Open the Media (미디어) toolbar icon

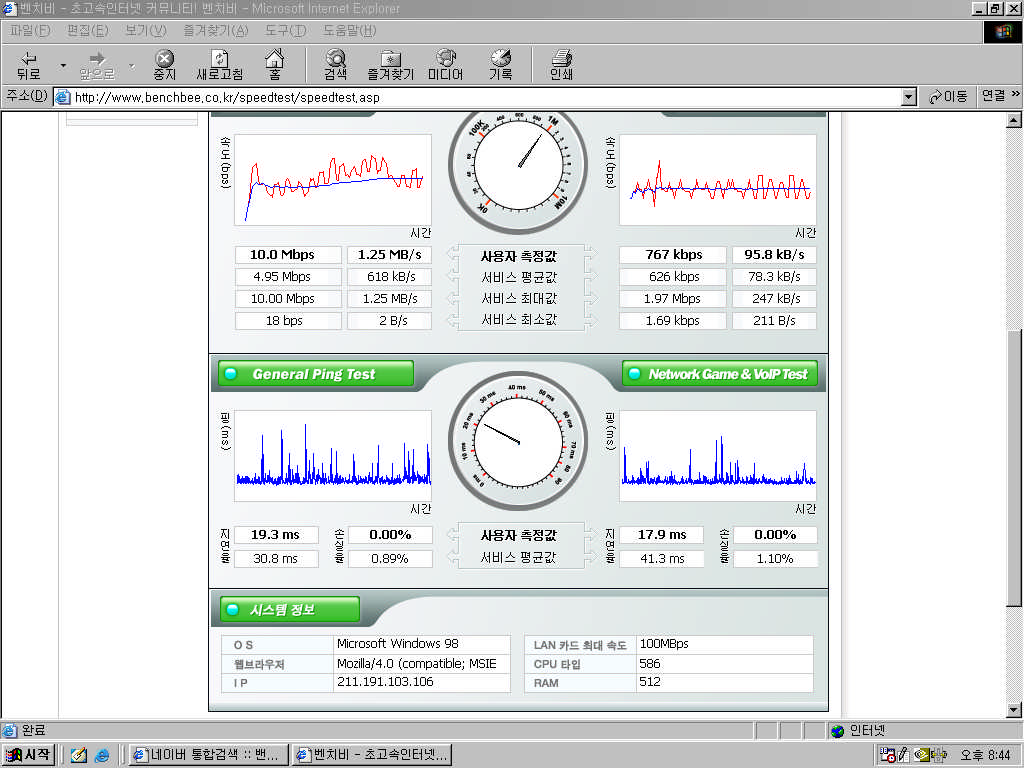click(445, 65)
